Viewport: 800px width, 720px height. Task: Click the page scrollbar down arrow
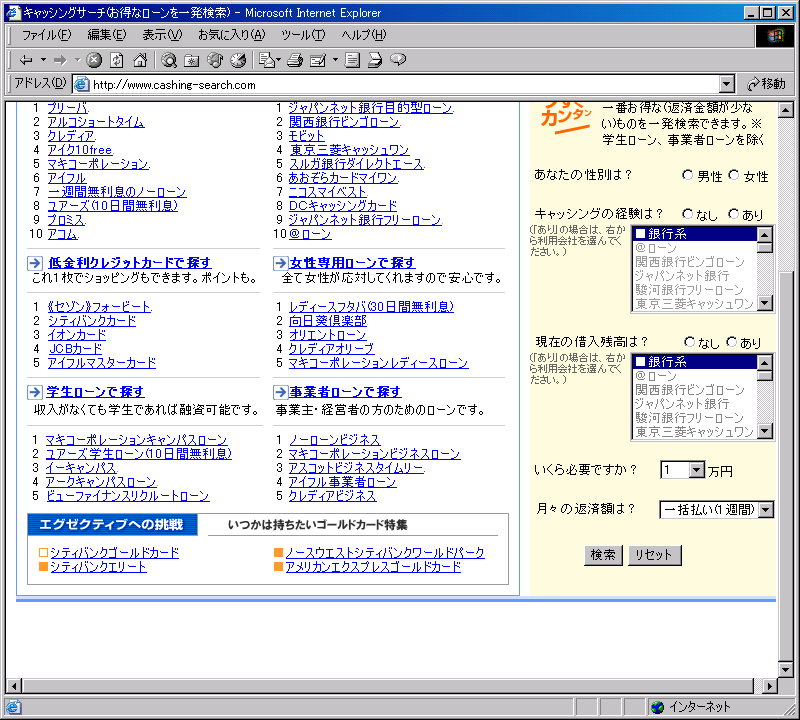(x=785, y=668)
